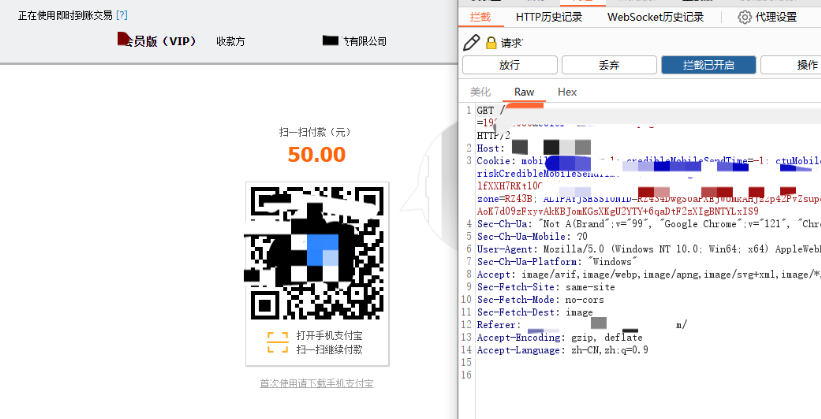Click the gear icon beside 代理设置
821x419 pixels.
[745, 17]
